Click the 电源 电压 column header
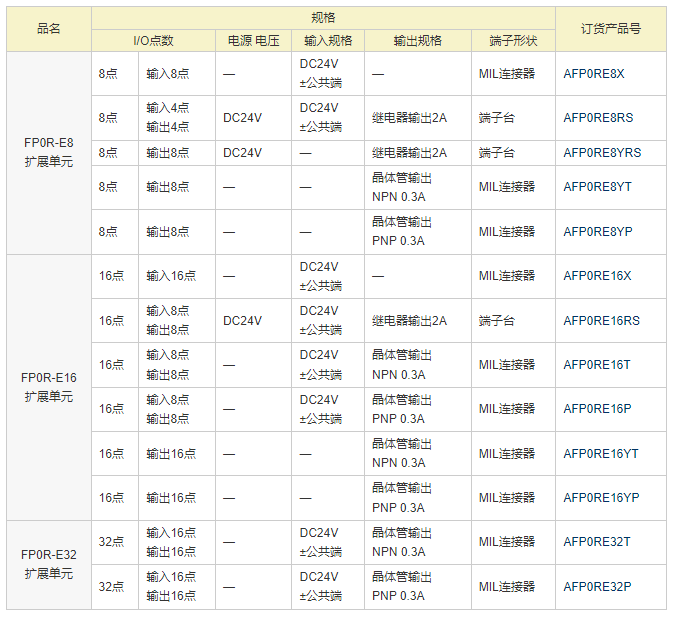Viewport: 674px width, 619px height. tap(253, 41)
